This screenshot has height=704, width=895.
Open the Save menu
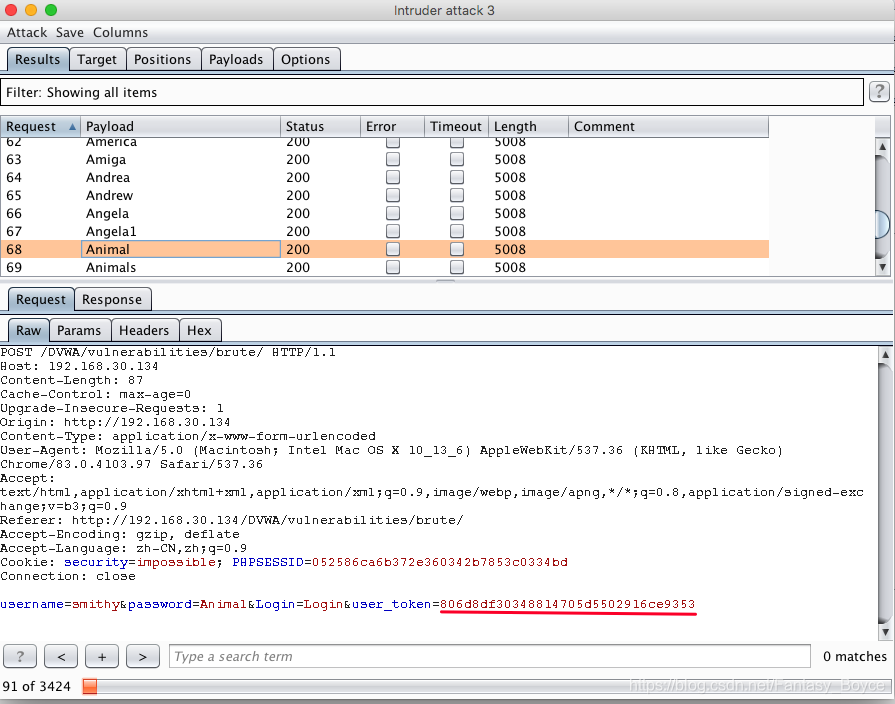tap(70, 33)
